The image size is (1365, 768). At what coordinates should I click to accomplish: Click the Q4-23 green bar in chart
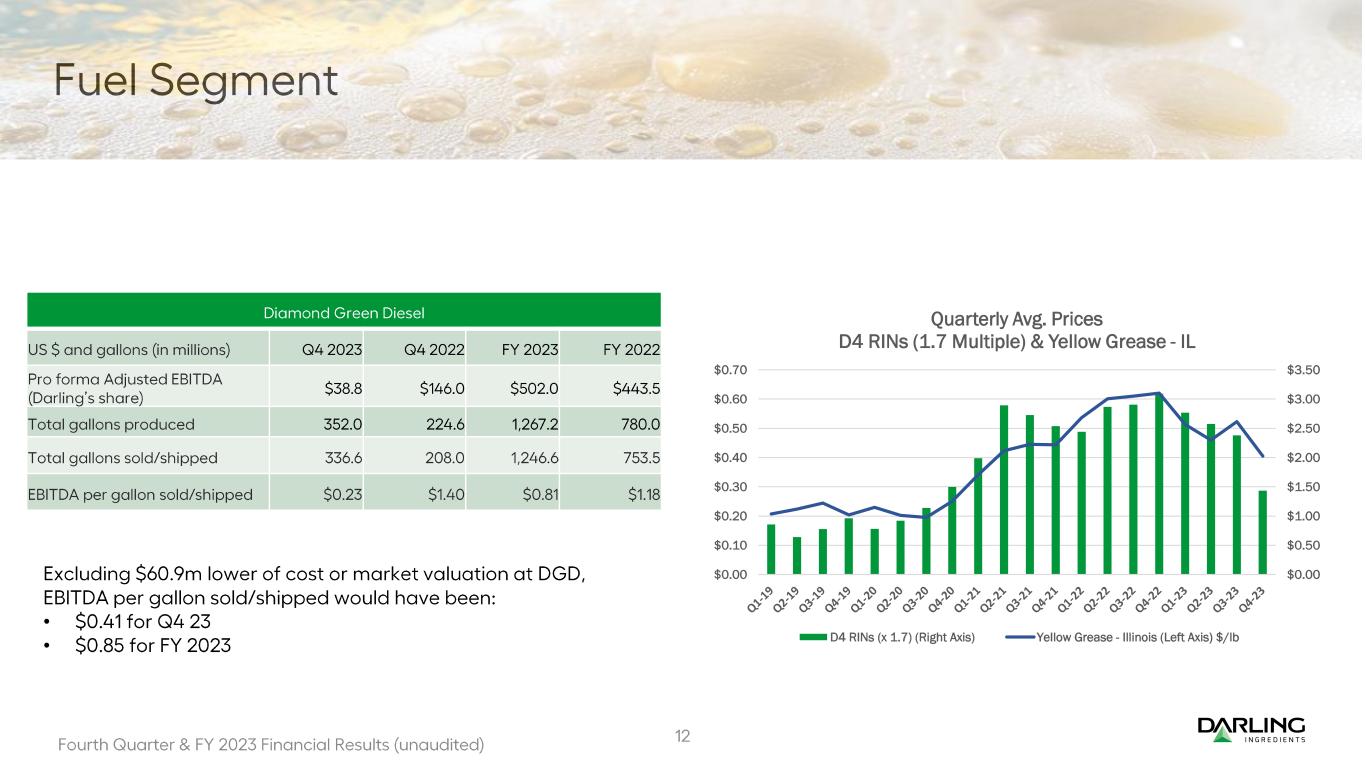1262,532
